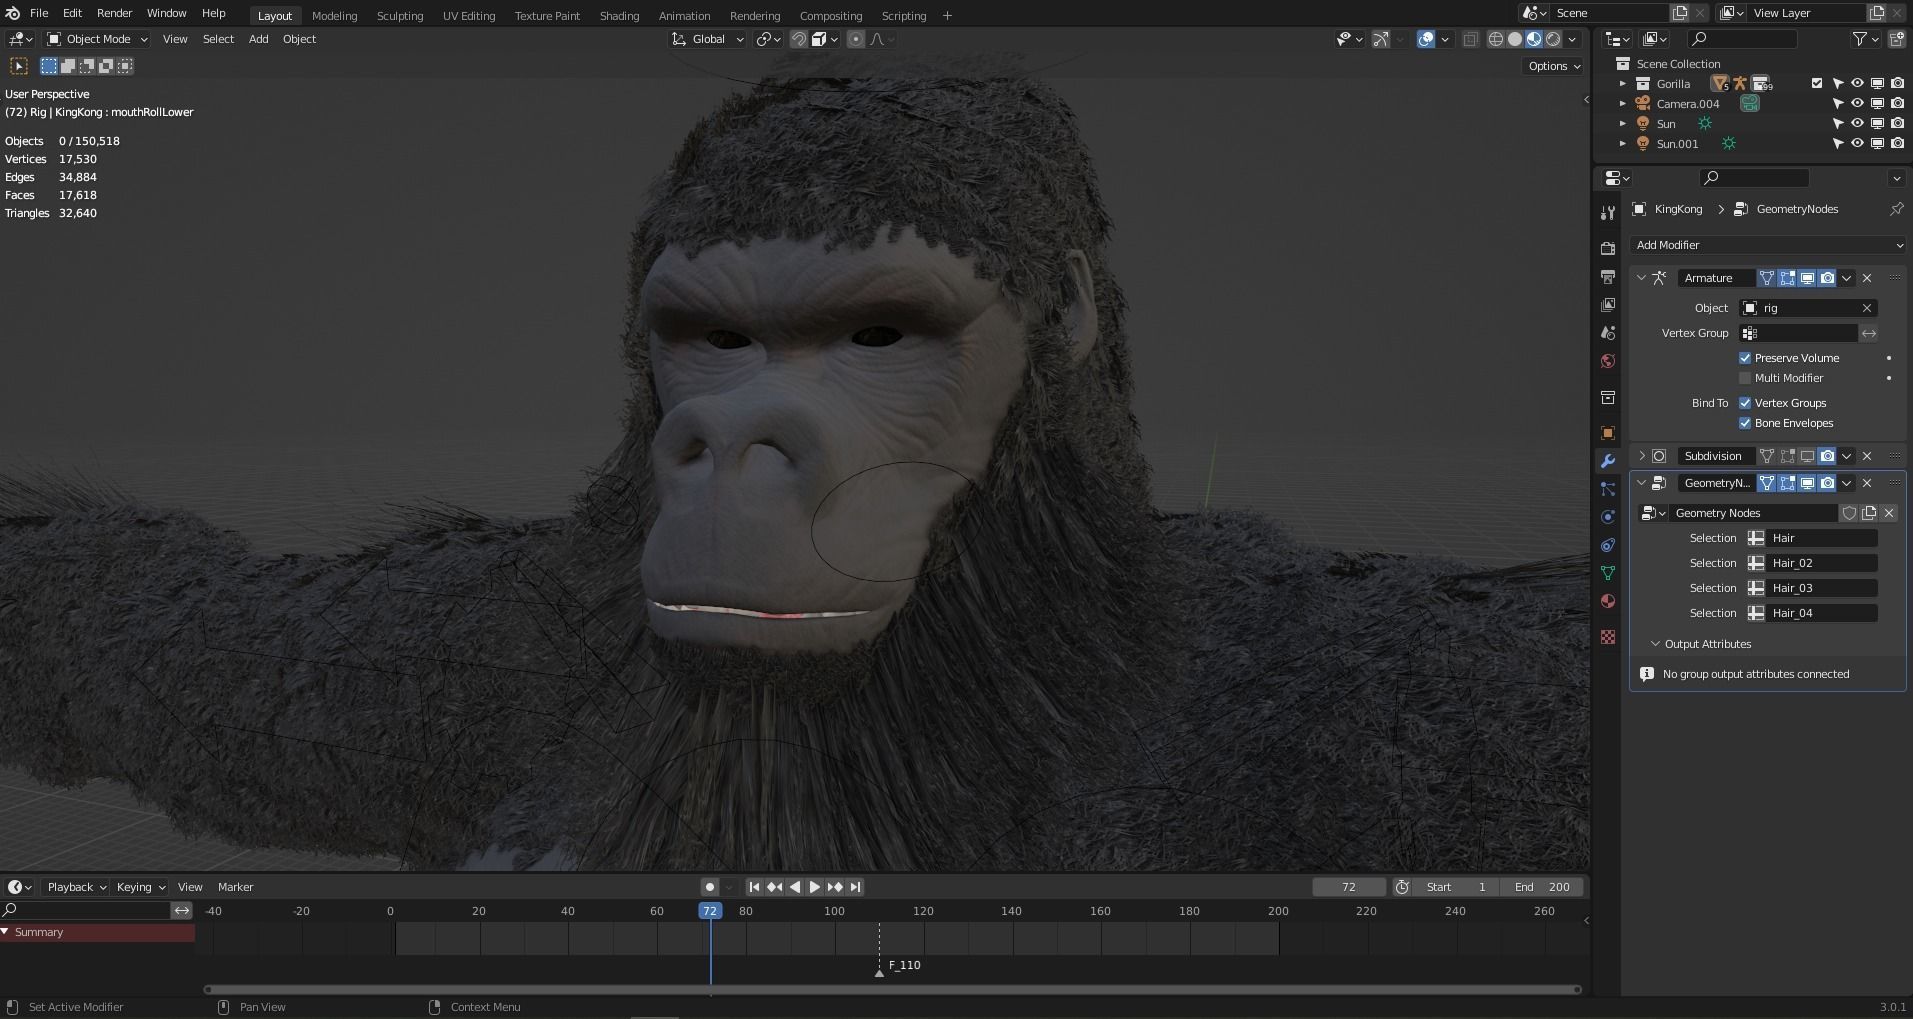
Task: Toggle X-Ray view in viewport header
Action: click(1470, 39)
